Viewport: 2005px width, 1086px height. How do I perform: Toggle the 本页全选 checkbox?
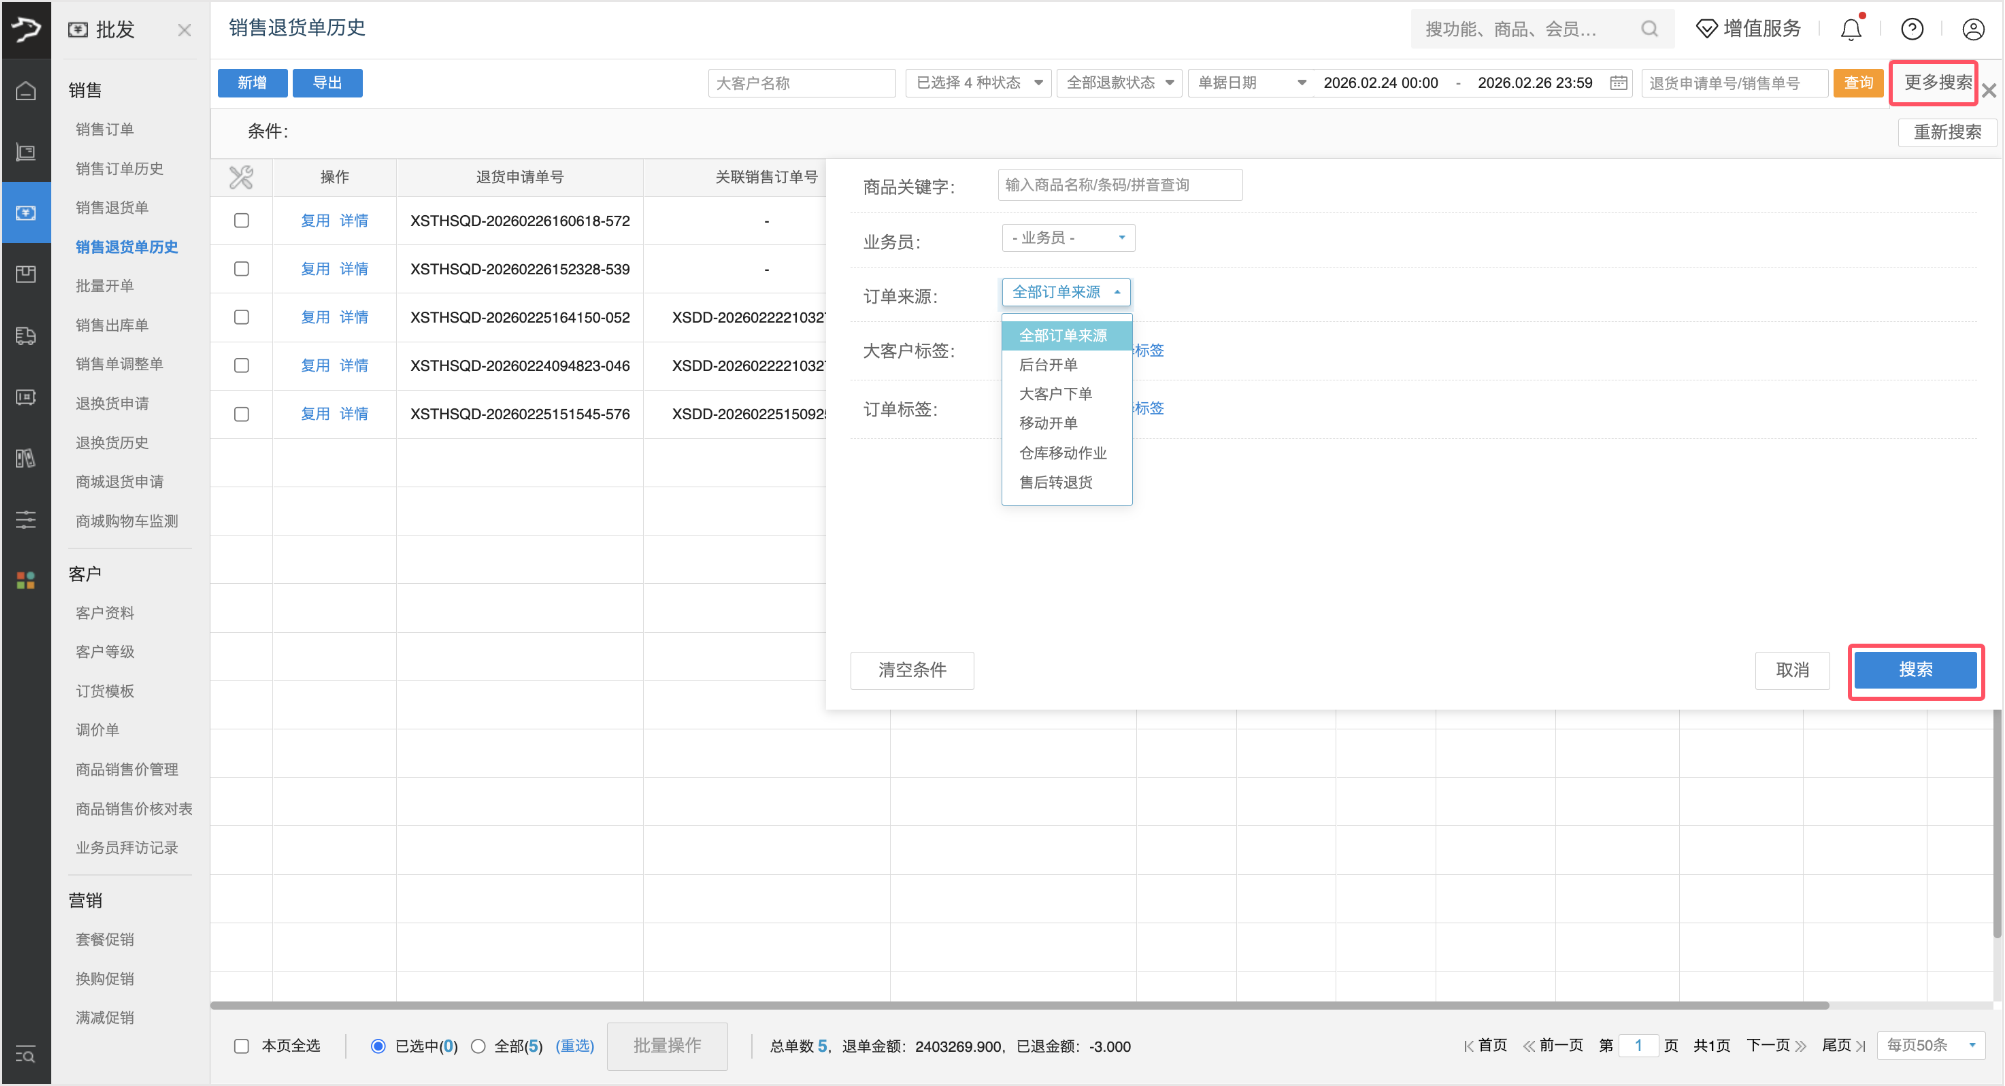pos(241,1046)
